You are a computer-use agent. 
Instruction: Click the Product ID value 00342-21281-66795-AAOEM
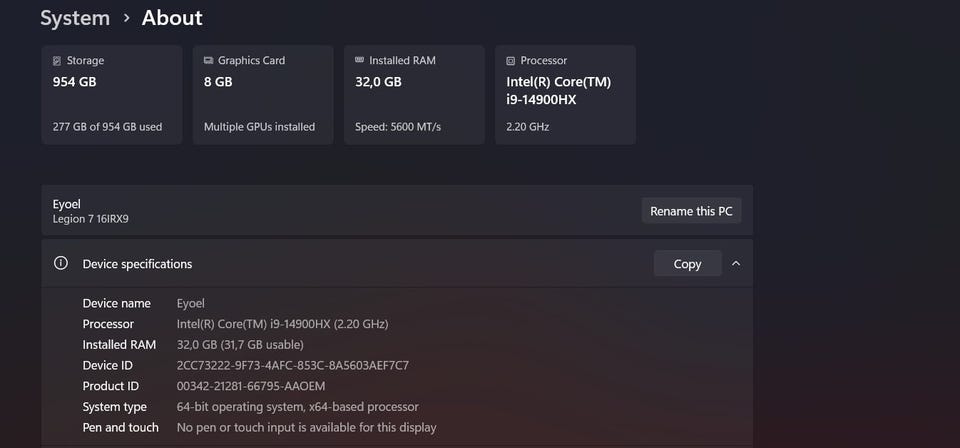(x=251, y=386)
